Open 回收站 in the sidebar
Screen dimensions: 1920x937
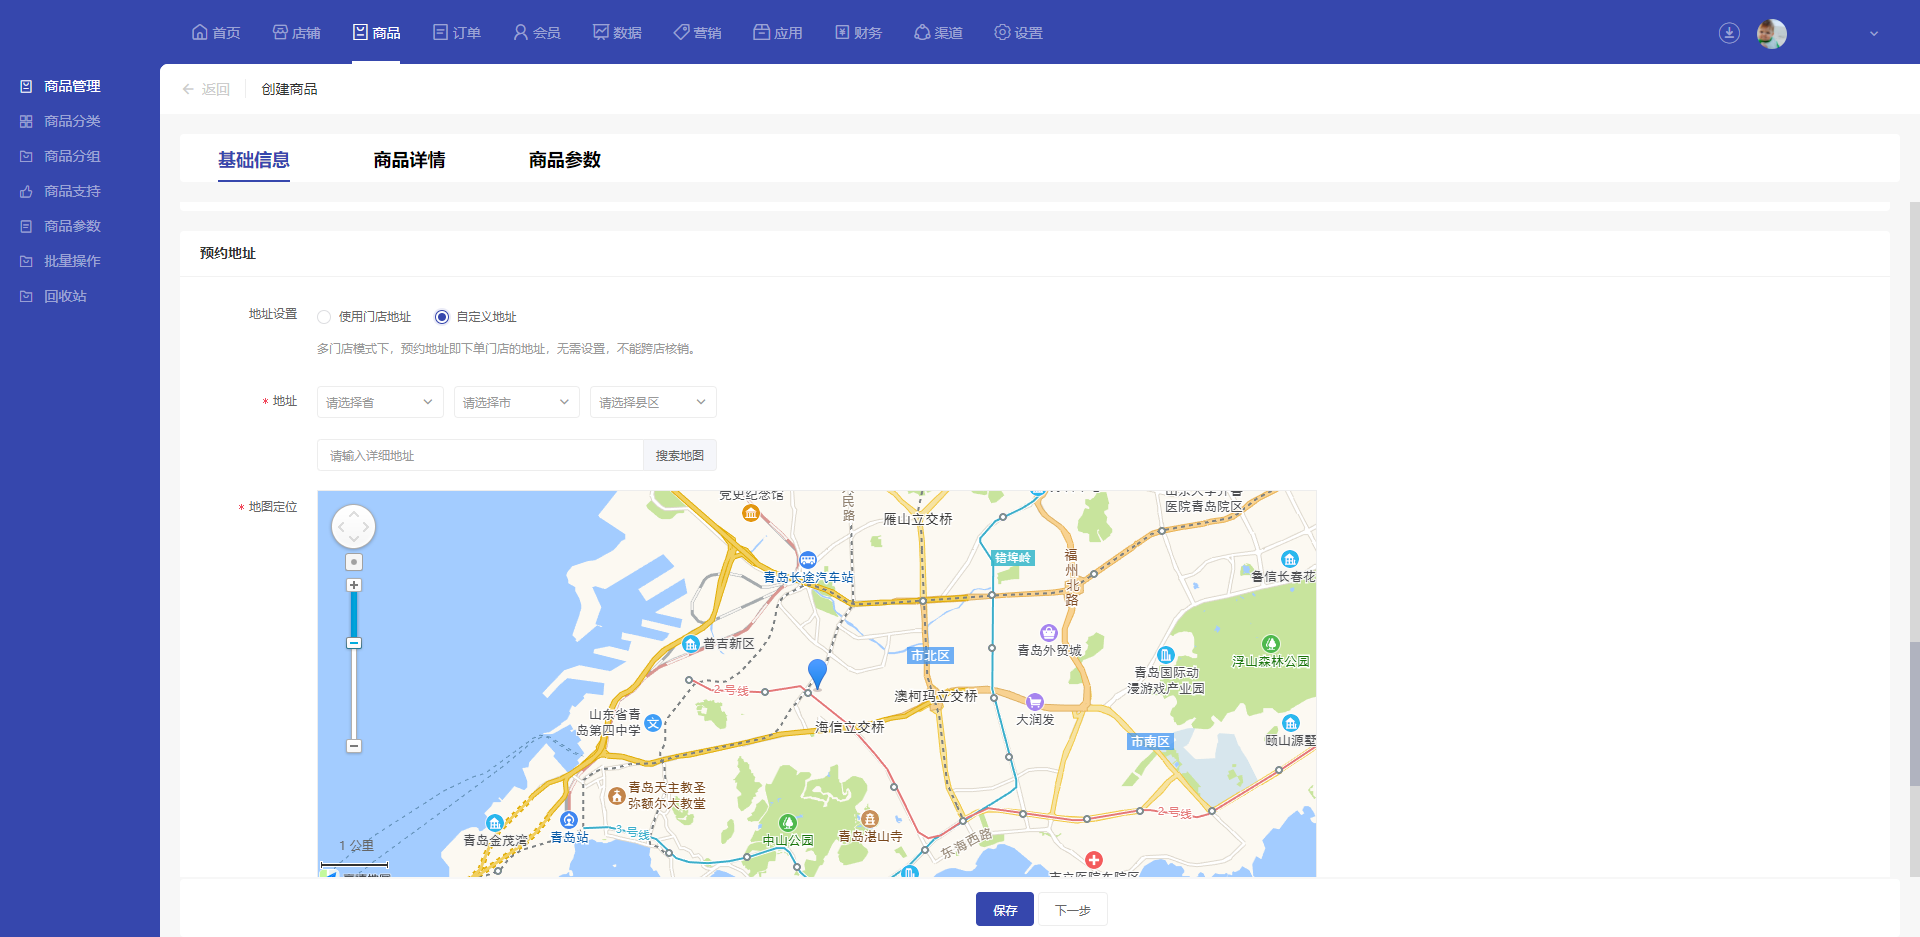[65, 296]
